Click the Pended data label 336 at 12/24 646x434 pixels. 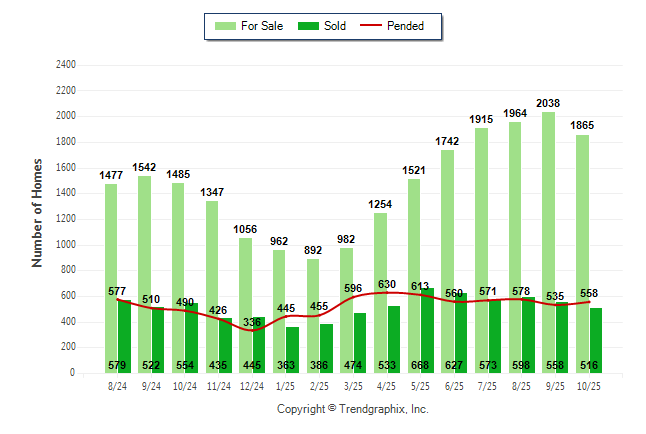coord(250,322)
